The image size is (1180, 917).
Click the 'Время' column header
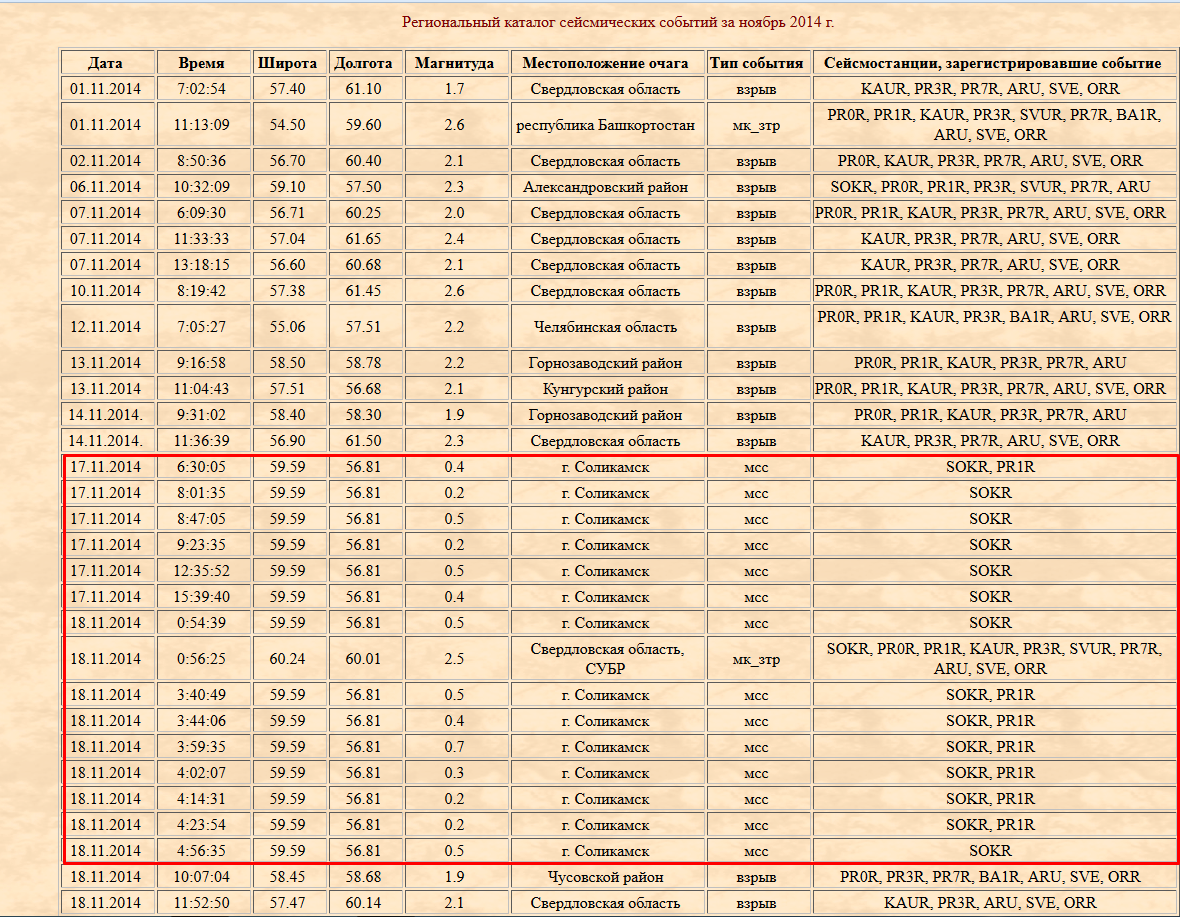[201, 63]
